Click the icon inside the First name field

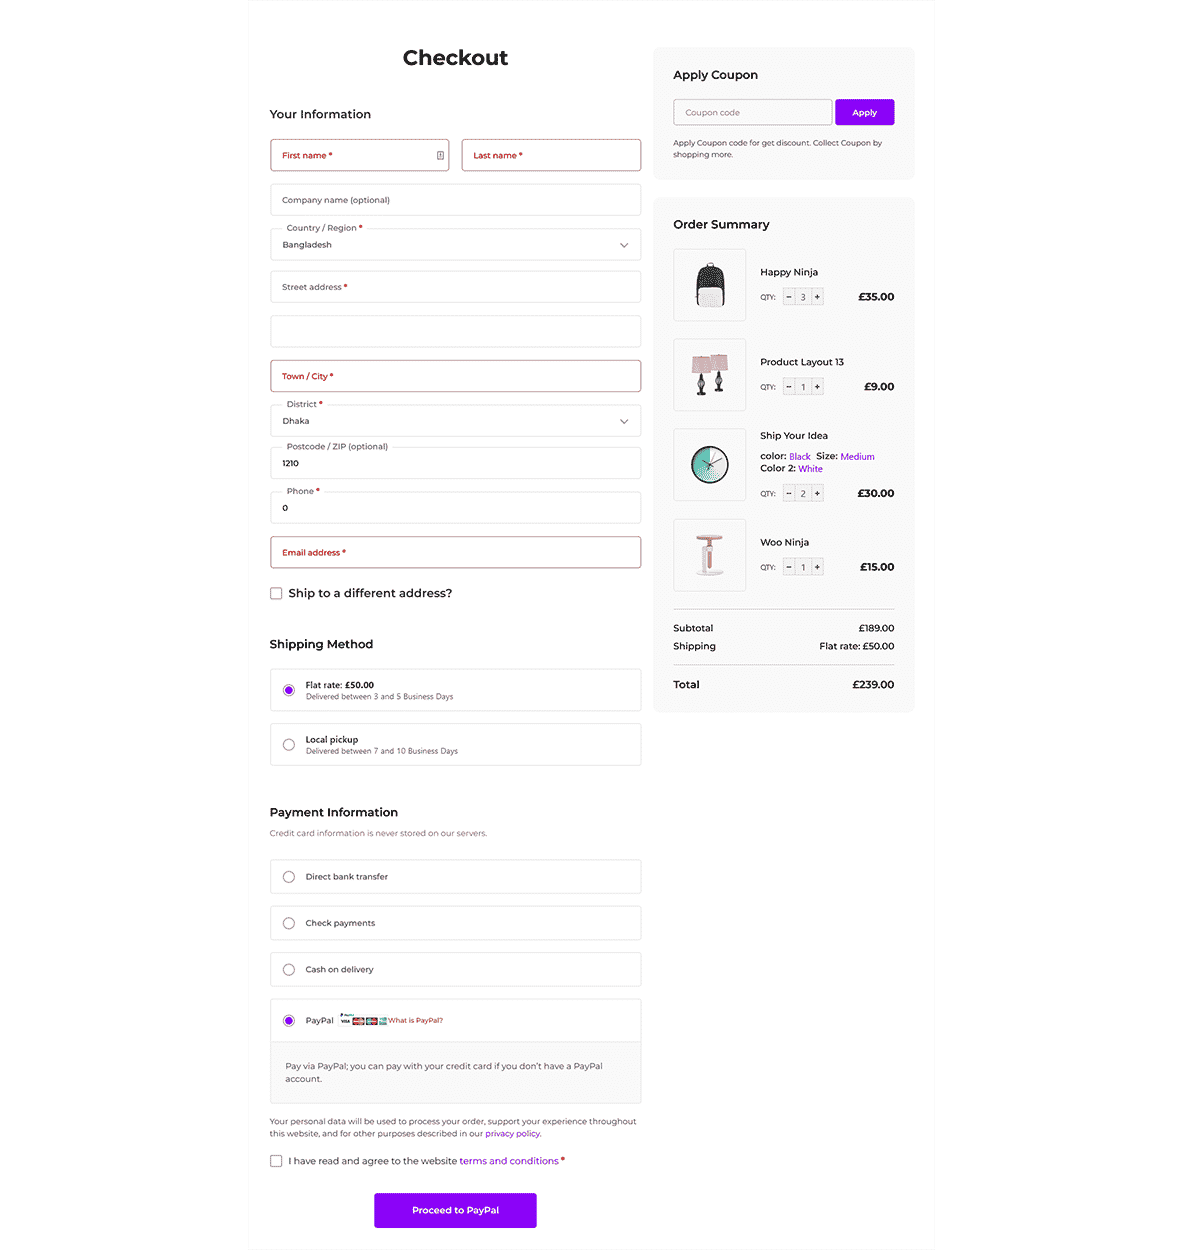pyautogui.click(x=440, y=155)
